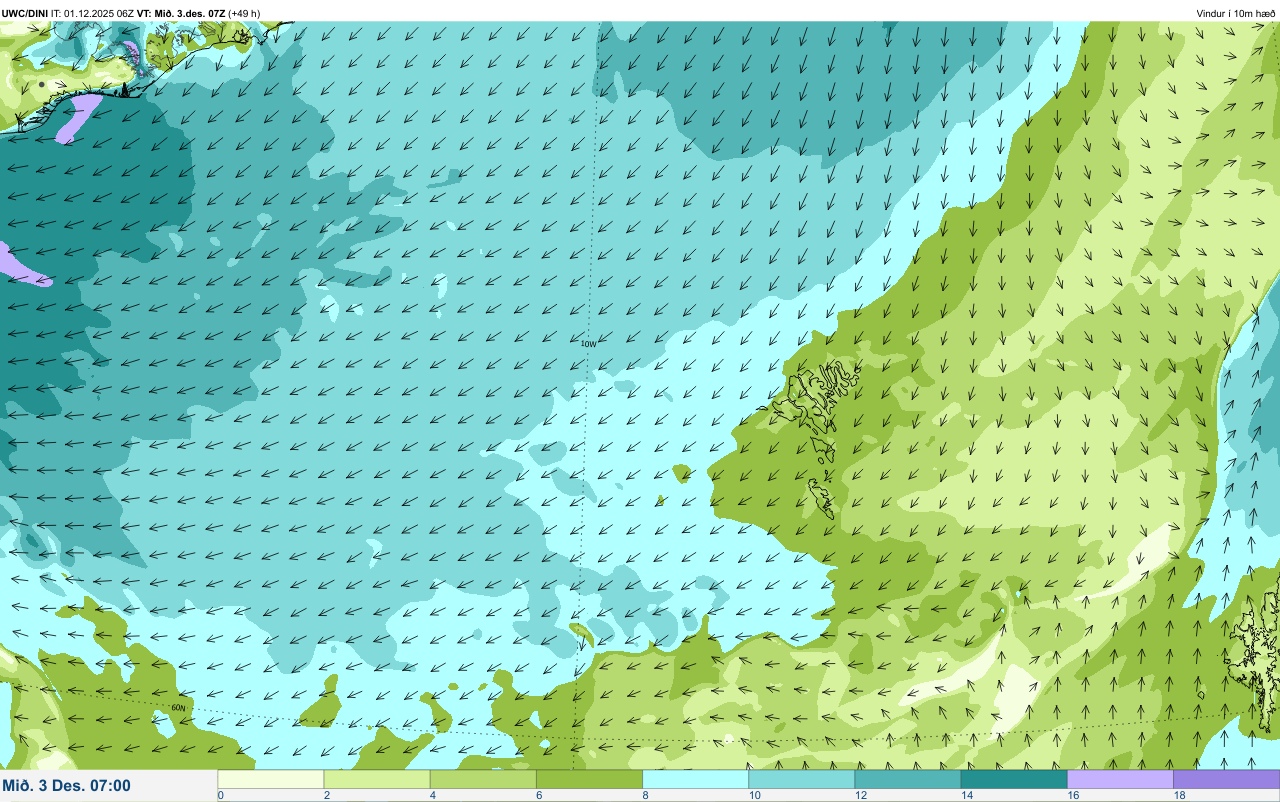Screen dimensions: 1280x802
Task: Click the purple swatch above 18 m/s
Action: click(x=1226, y=779)
